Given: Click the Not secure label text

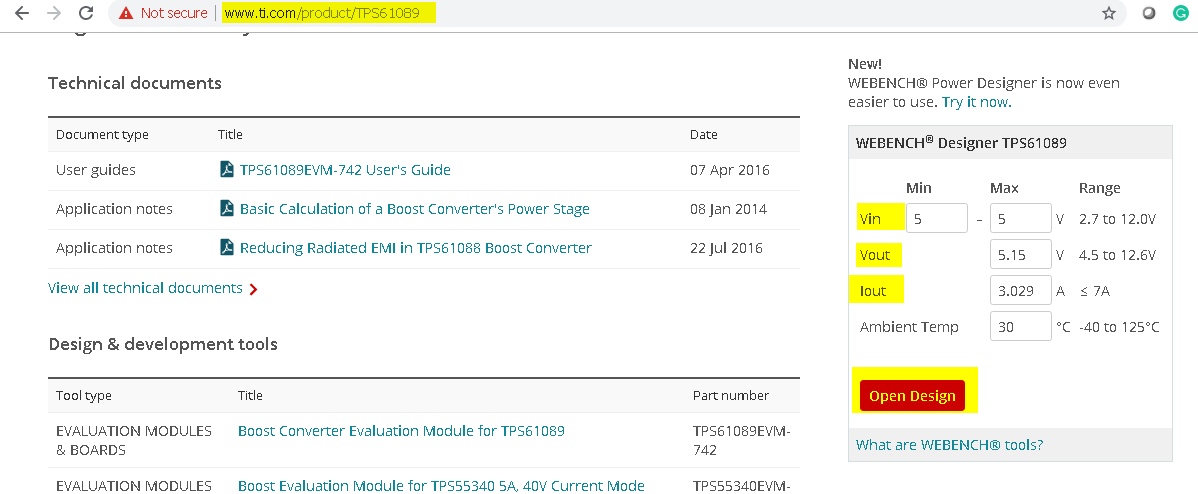Looking at the screenshot, I should coord(173,13).
